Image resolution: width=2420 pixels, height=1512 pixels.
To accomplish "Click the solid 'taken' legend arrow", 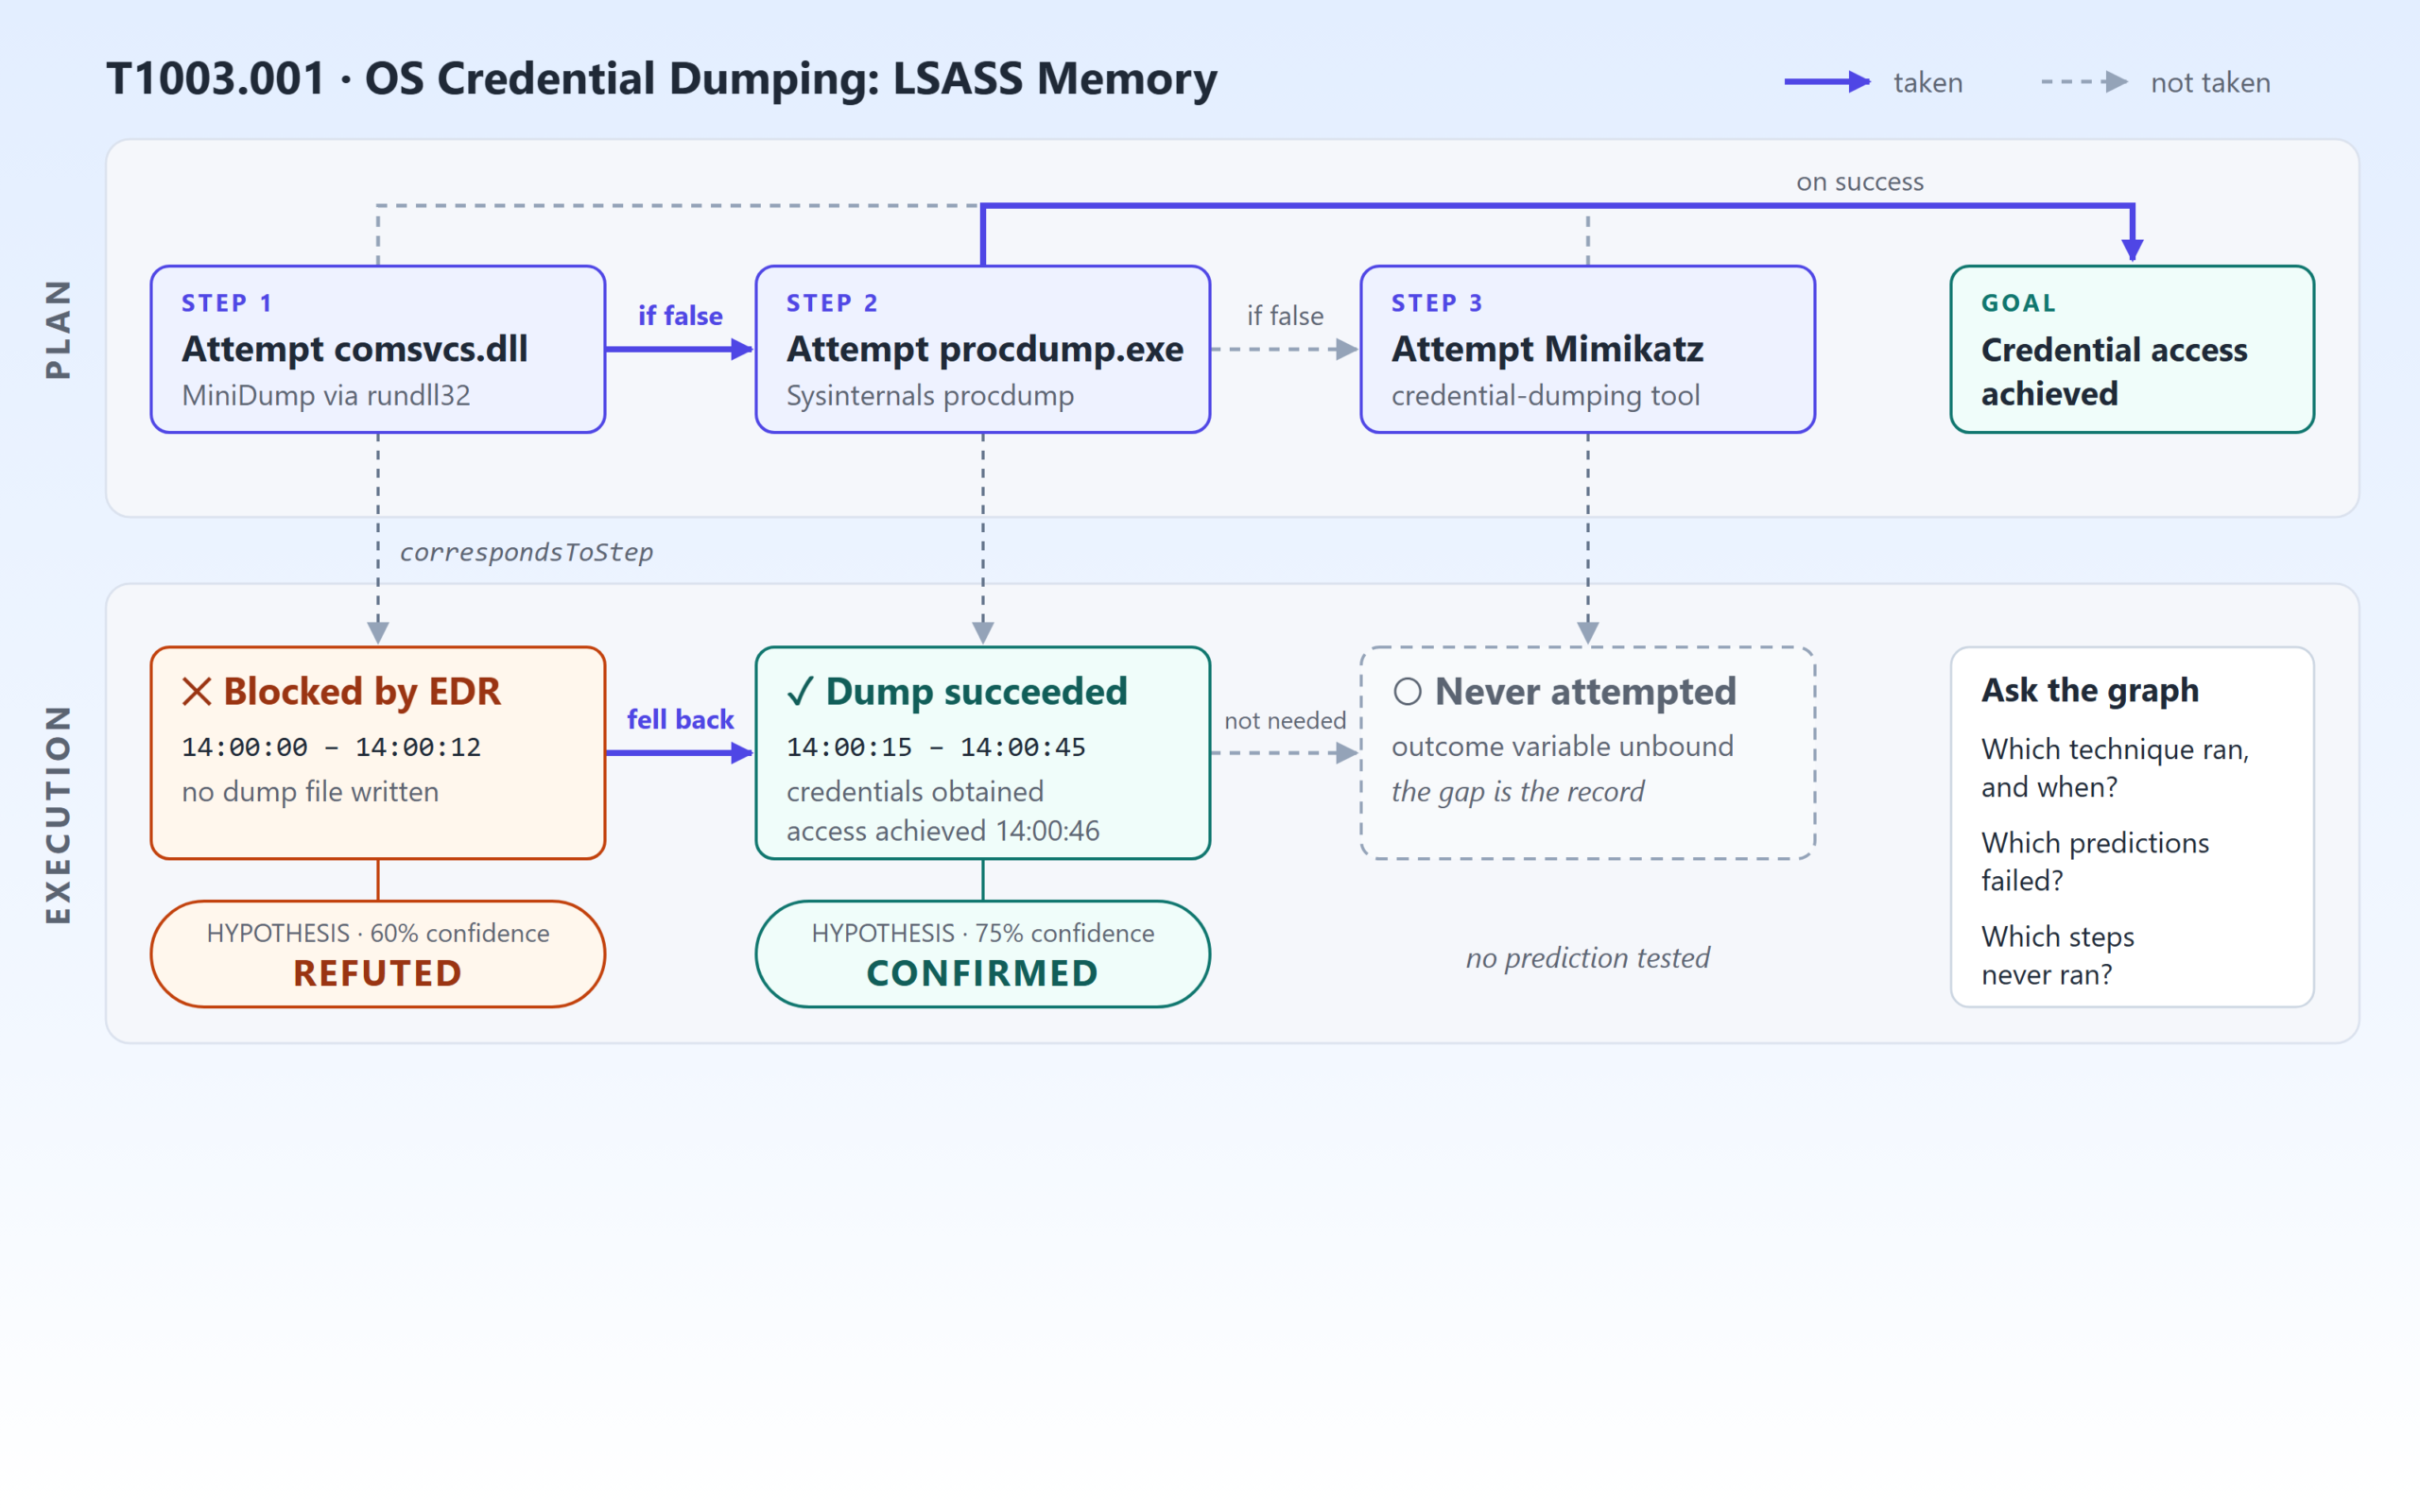I will (x=1827, y=82).
